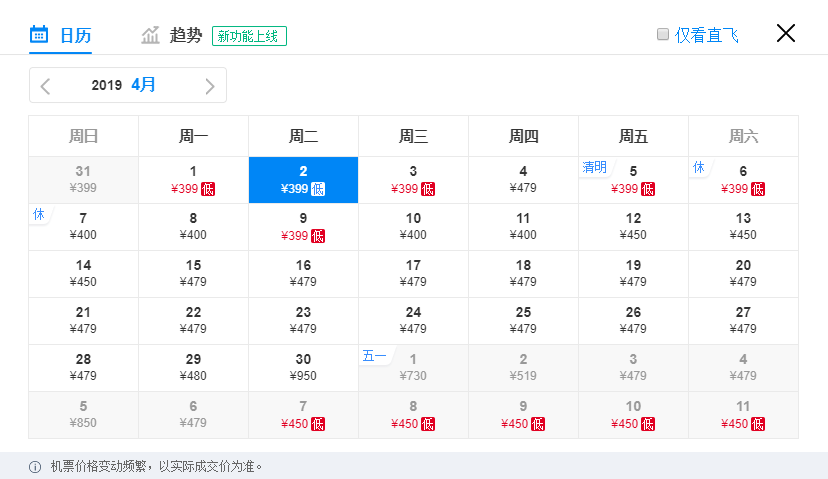Select April 4 priced ¥479
The image size is (828, 479).
pyautogui.click(x=523, y=180)
